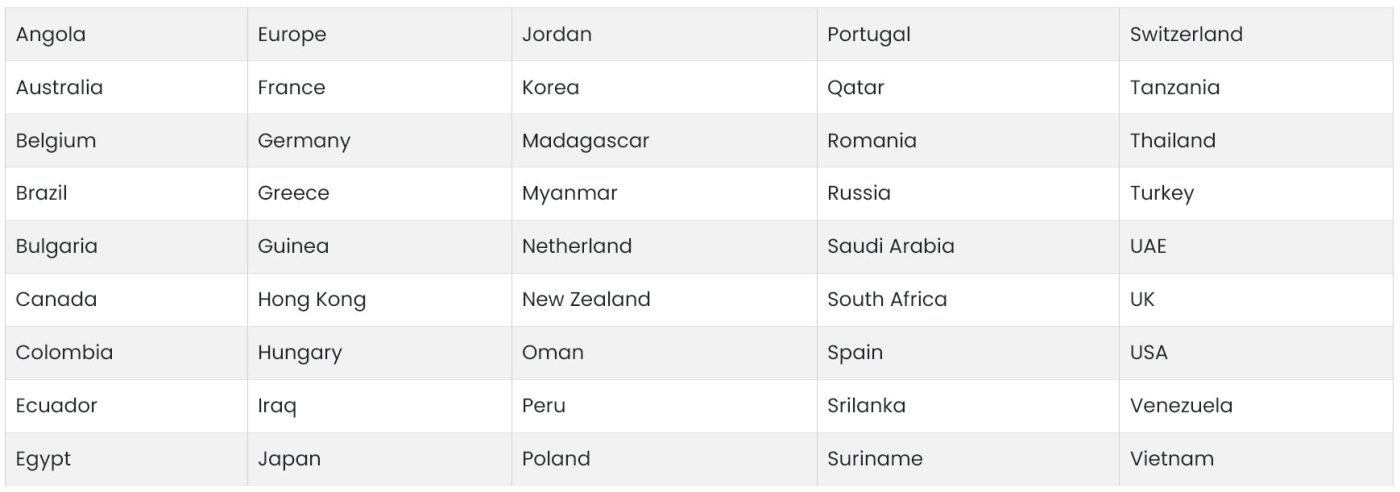This screenshot has width=1400, height=492.
Task: Select the Jordan table cell
Action: [x=557, y=34]
